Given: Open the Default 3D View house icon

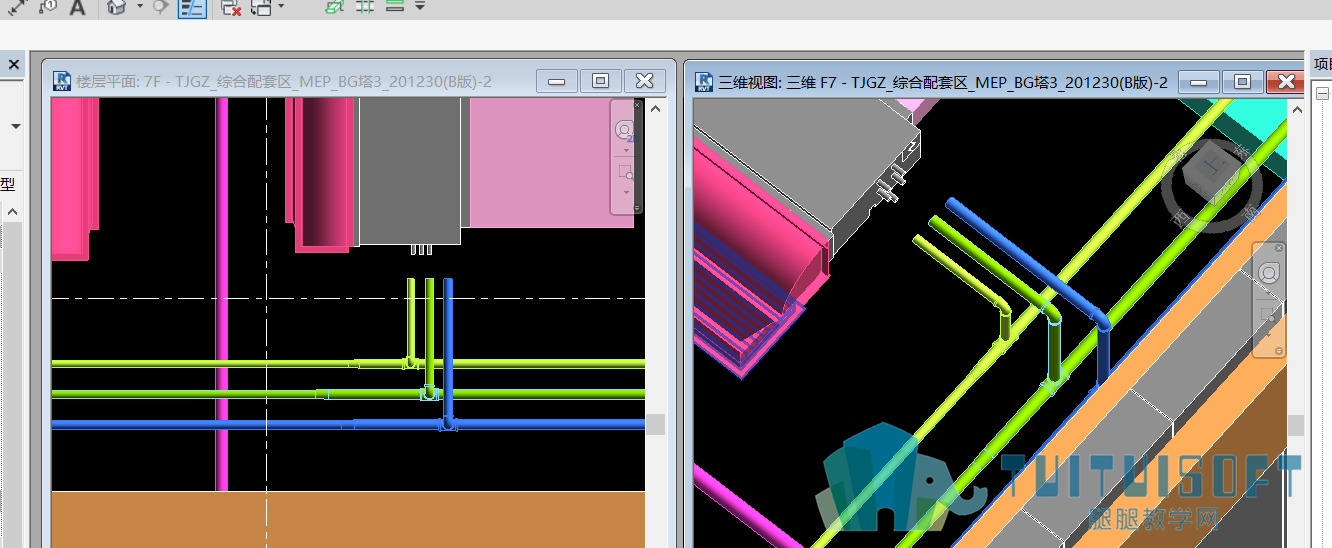Looking at the screenshot, I should tap(117, 7).
